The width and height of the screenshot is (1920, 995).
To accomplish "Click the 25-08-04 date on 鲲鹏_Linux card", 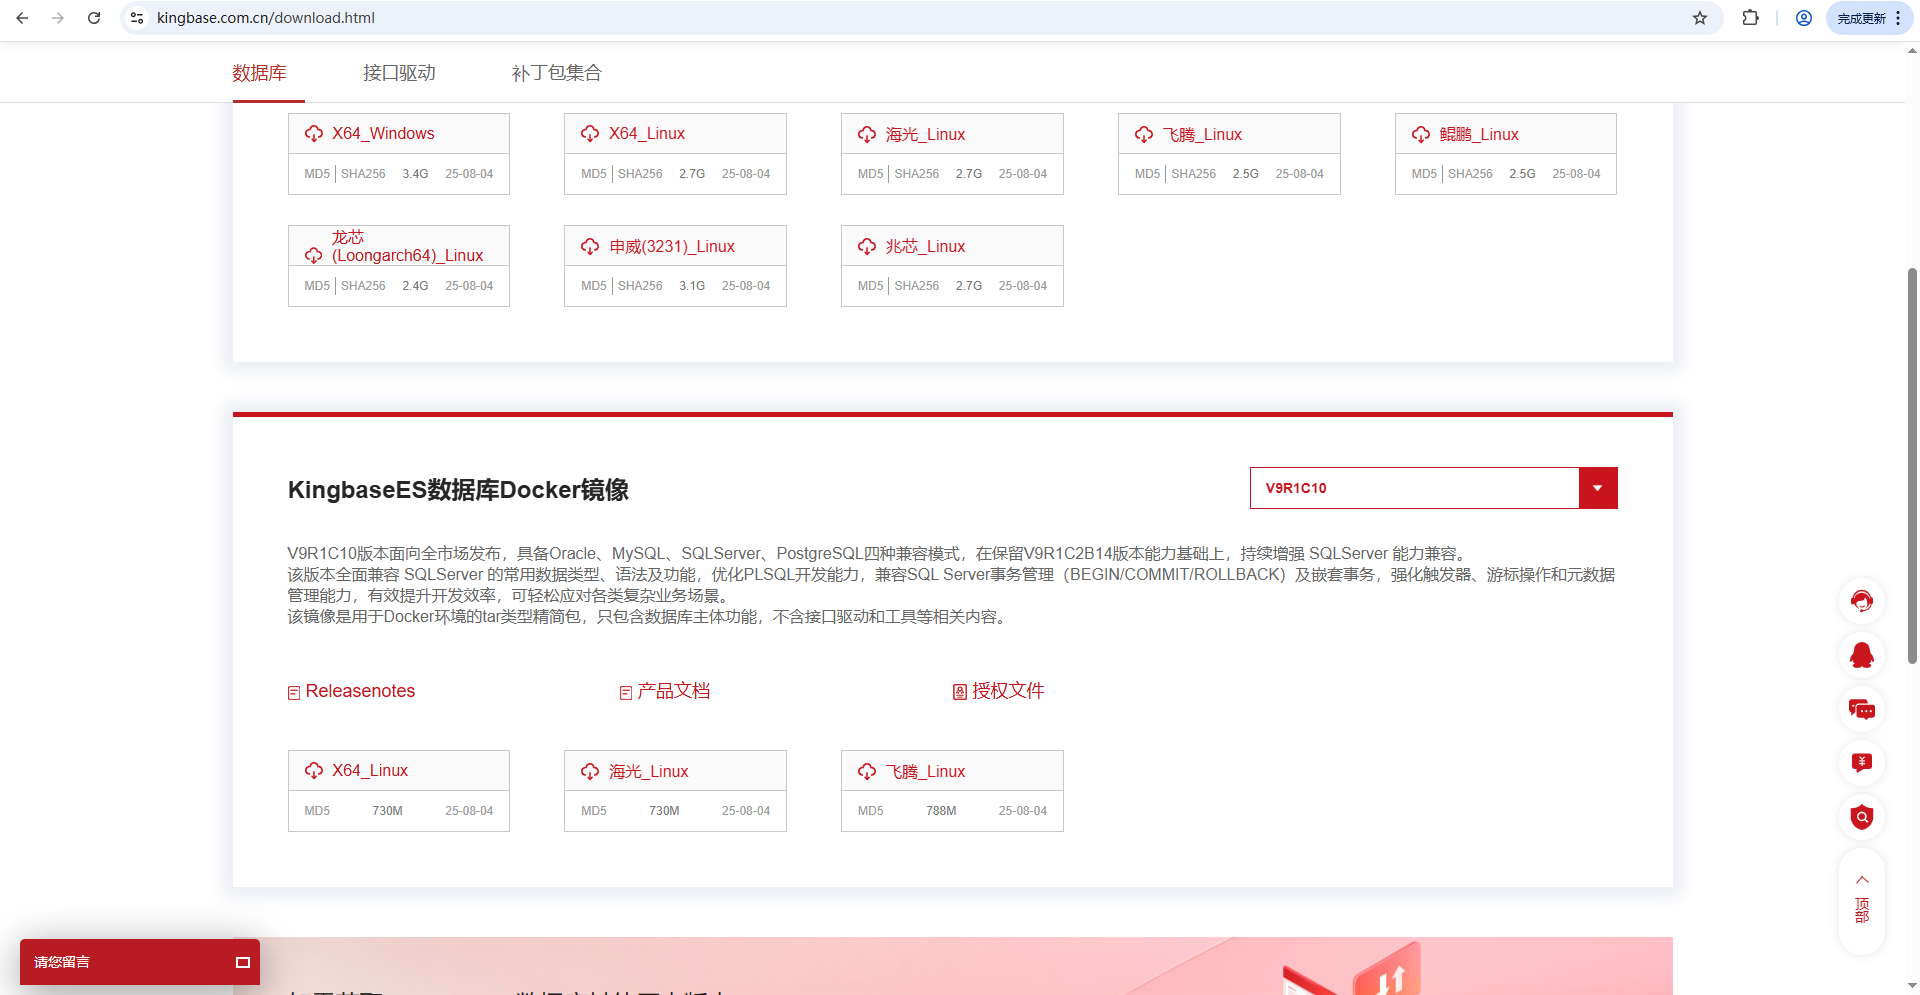I will 1576,174.
